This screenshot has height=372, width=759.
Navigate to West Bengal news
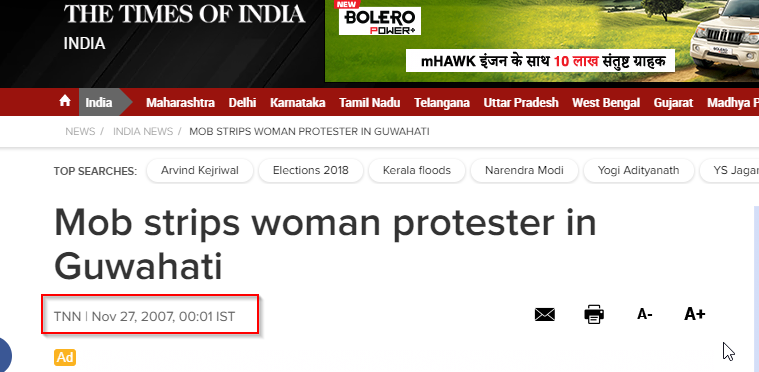point(606,103)
